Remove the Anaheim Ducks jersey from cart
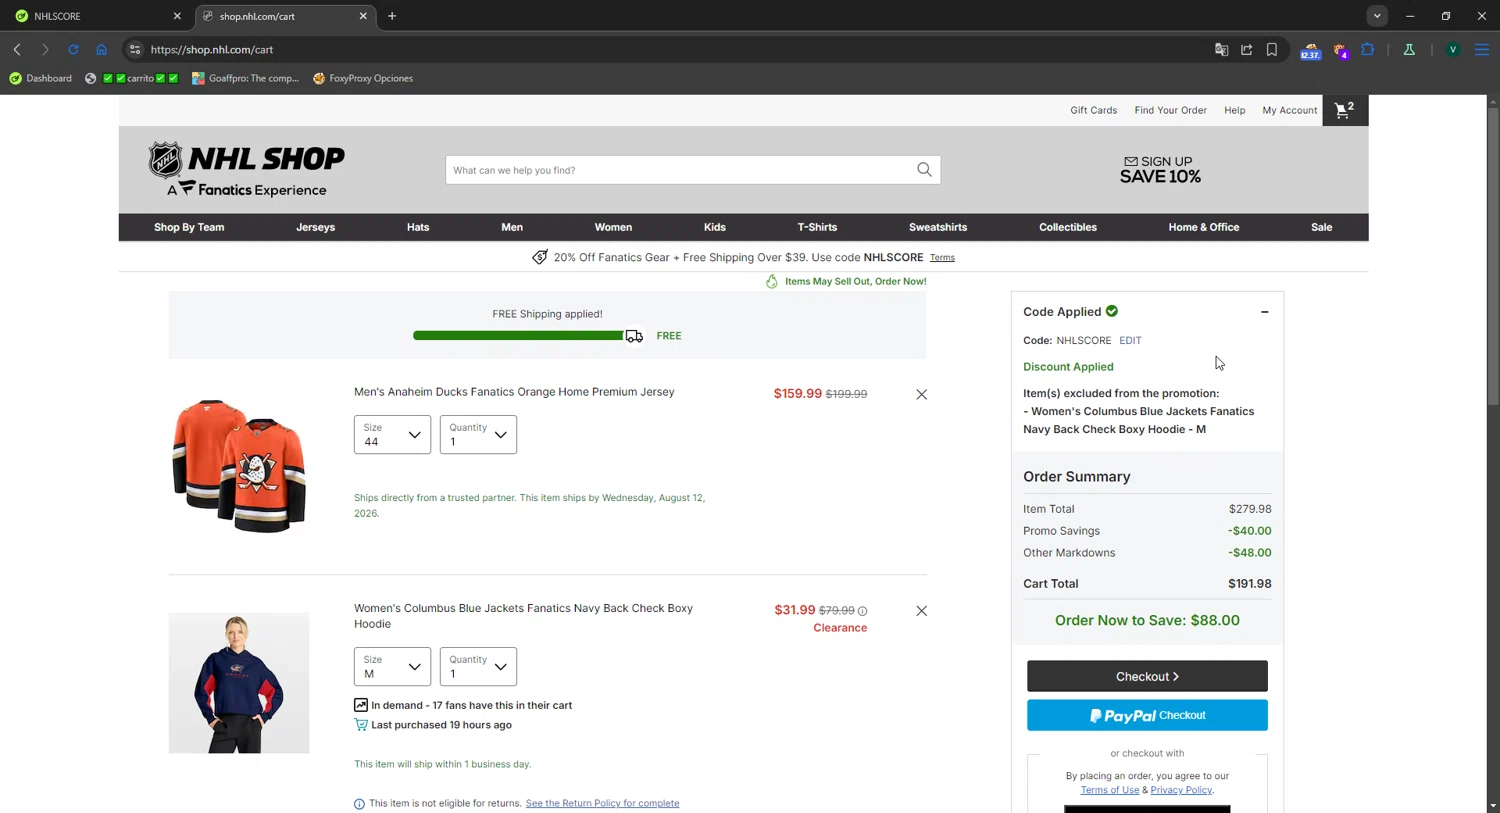 pyautogui.click(x=922, y=395)
